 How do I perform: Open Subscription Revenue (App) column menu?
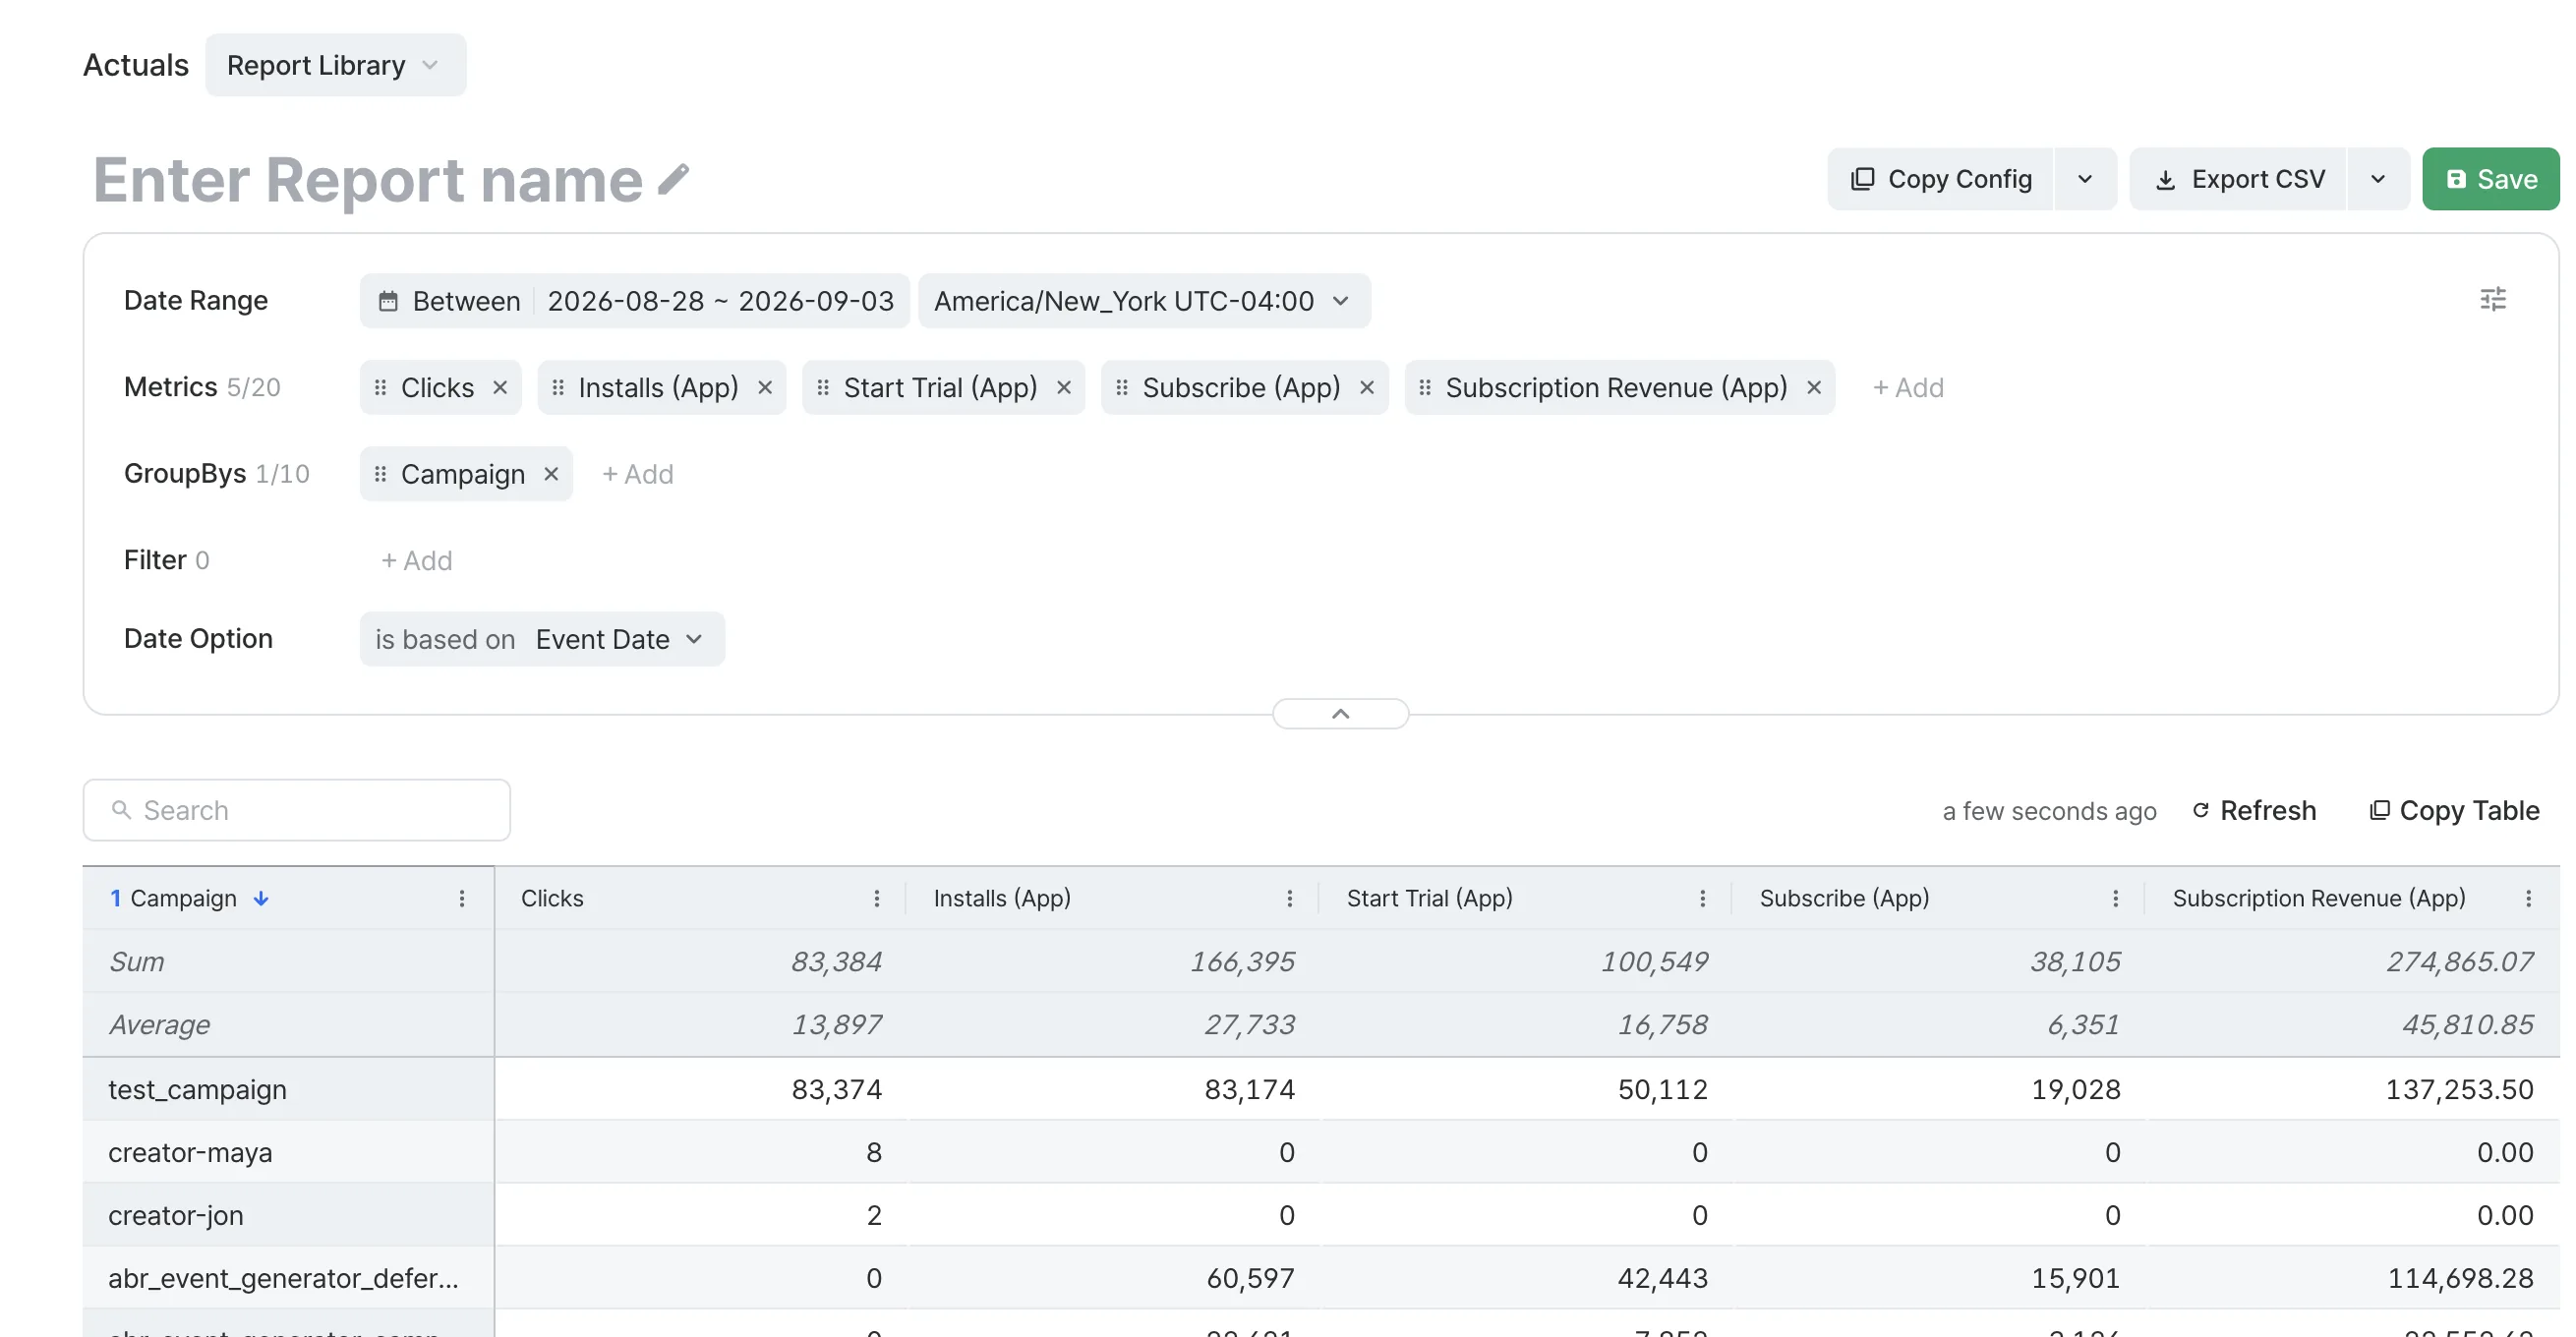coord(2527,898)
